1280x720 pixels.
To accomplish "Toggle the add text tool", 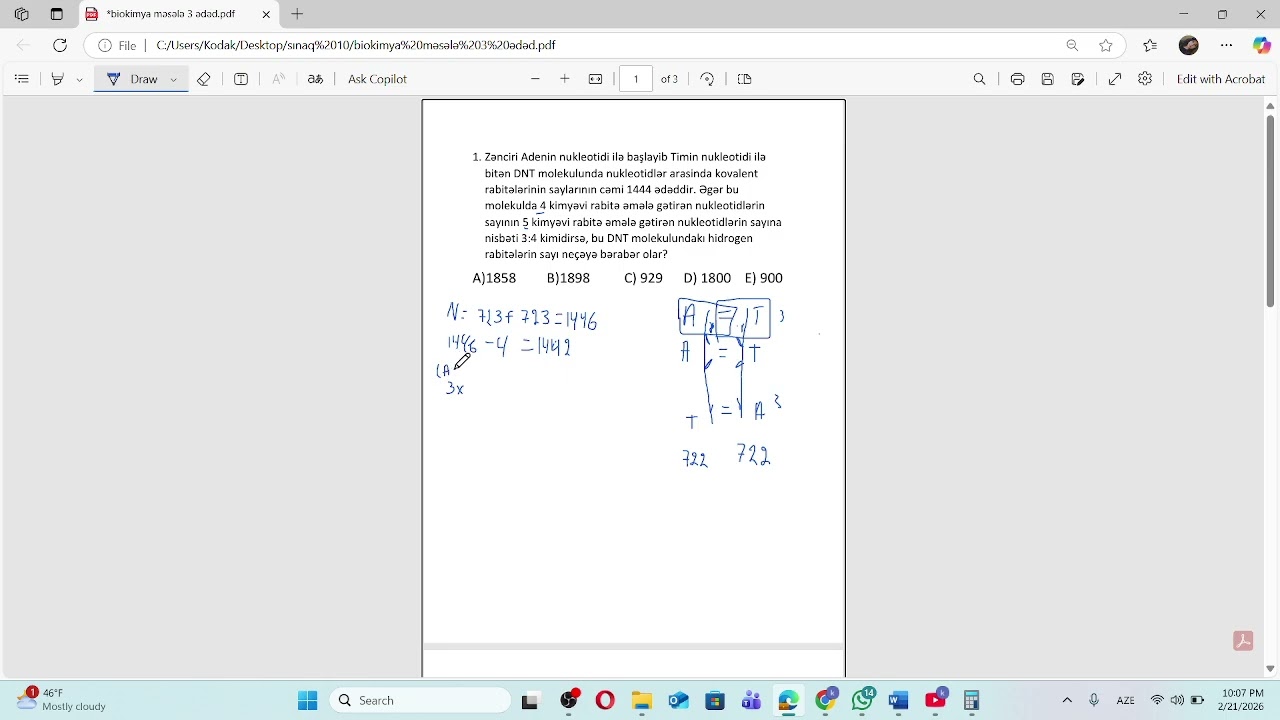I will [241, 79].
